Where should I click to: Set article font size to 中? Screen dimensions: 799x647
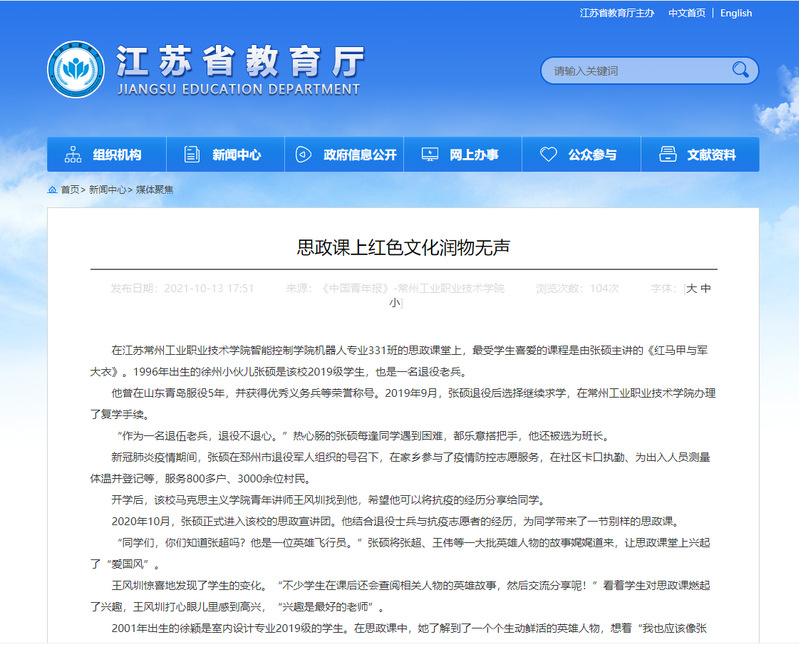coord(706,288)
